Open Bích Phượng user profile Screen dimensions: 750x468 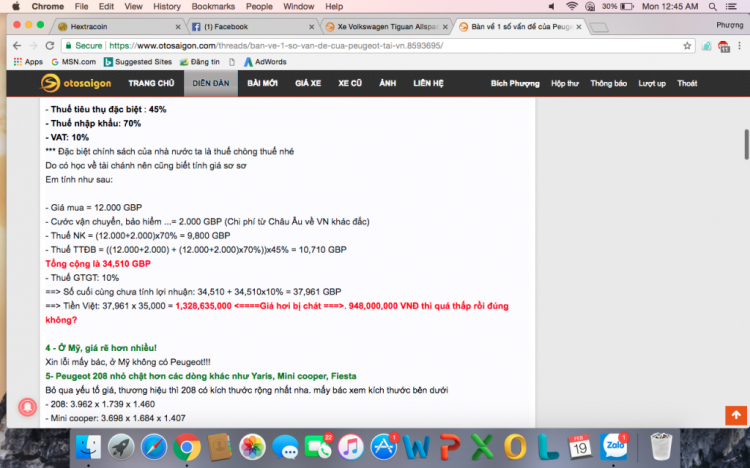click(515, 83)
